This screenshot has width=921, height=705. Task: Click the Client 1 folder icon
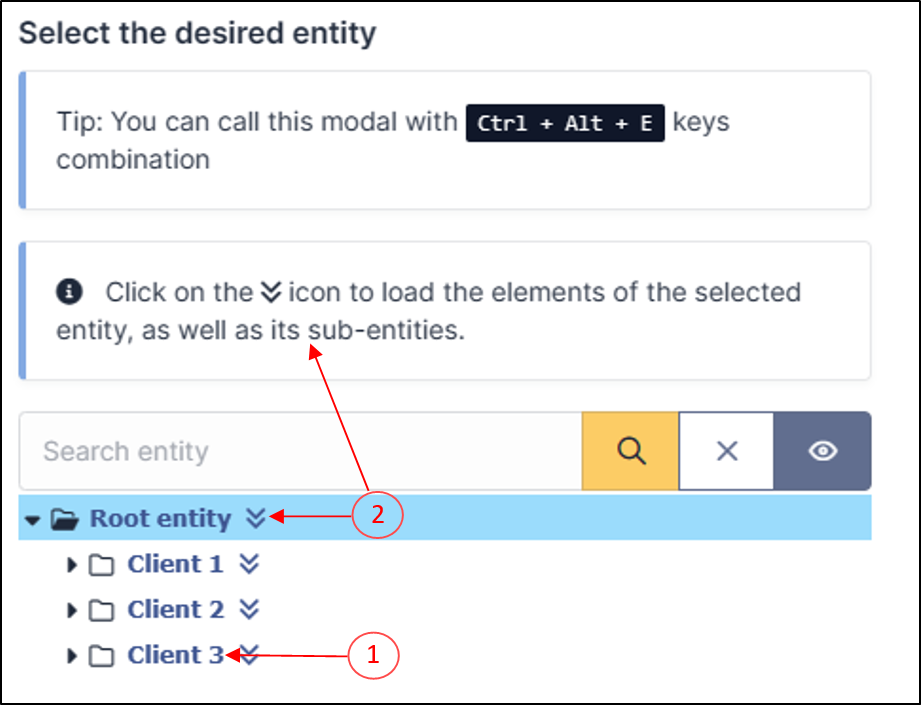coord(102,565)
